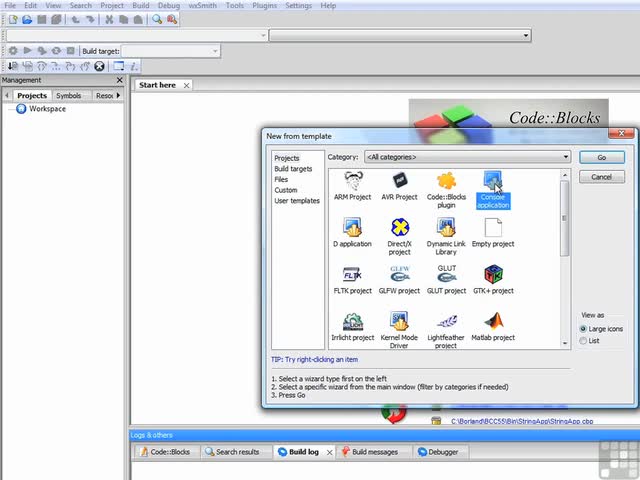Click the Cancel button

[x=602, y=177]
